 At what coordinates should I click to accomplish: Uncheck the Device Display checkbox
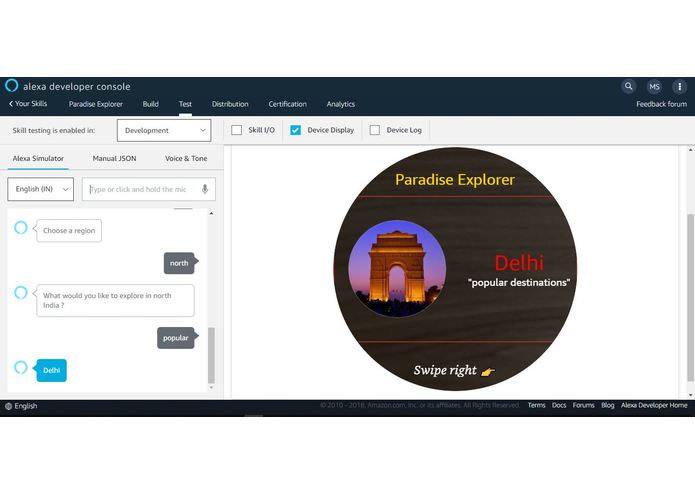coord(296,130)
